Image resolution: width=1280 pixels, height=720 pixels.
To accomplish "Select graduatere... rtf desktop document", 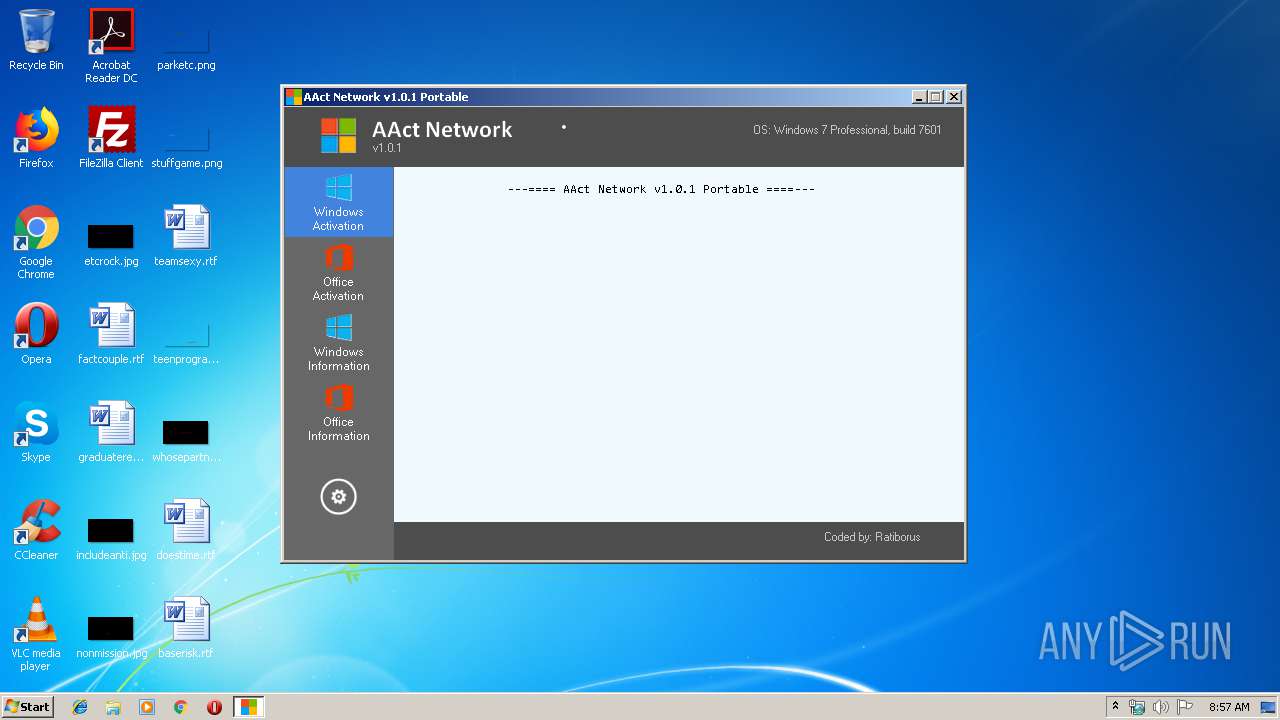I will click(111, 432).
